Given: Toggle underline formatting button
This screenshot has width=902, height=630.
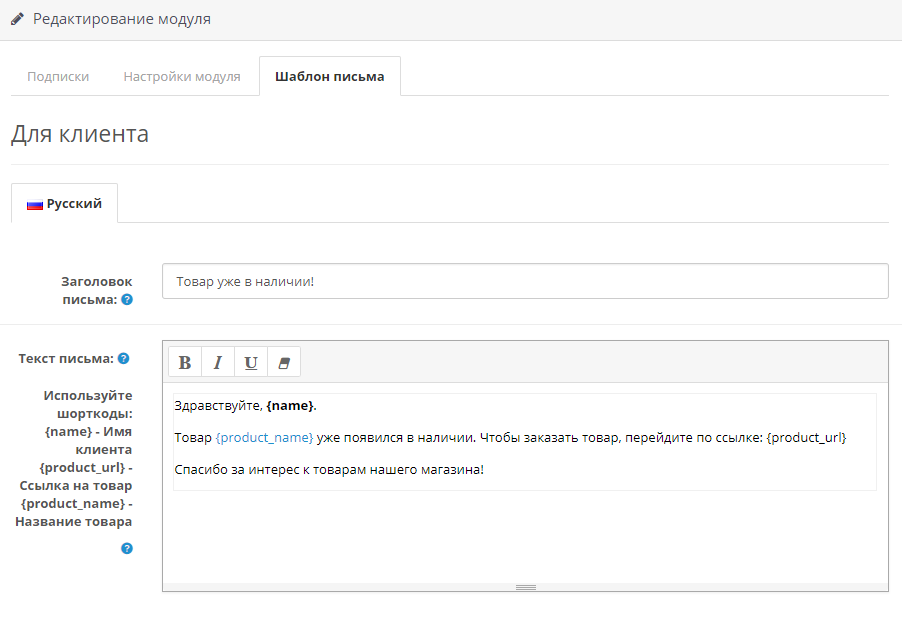Looking at the screenshot, I should pos(251,362).
